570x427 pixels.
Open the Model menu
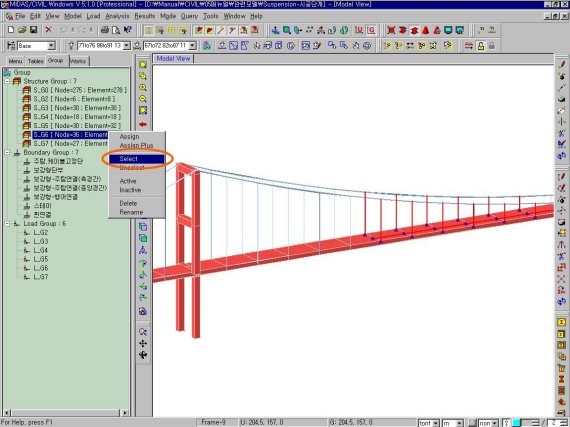coord(73,16)
